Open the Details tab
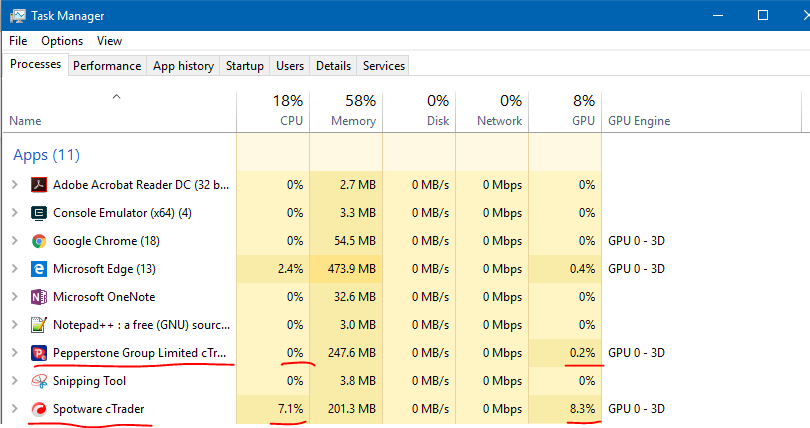 pos(333,66)
